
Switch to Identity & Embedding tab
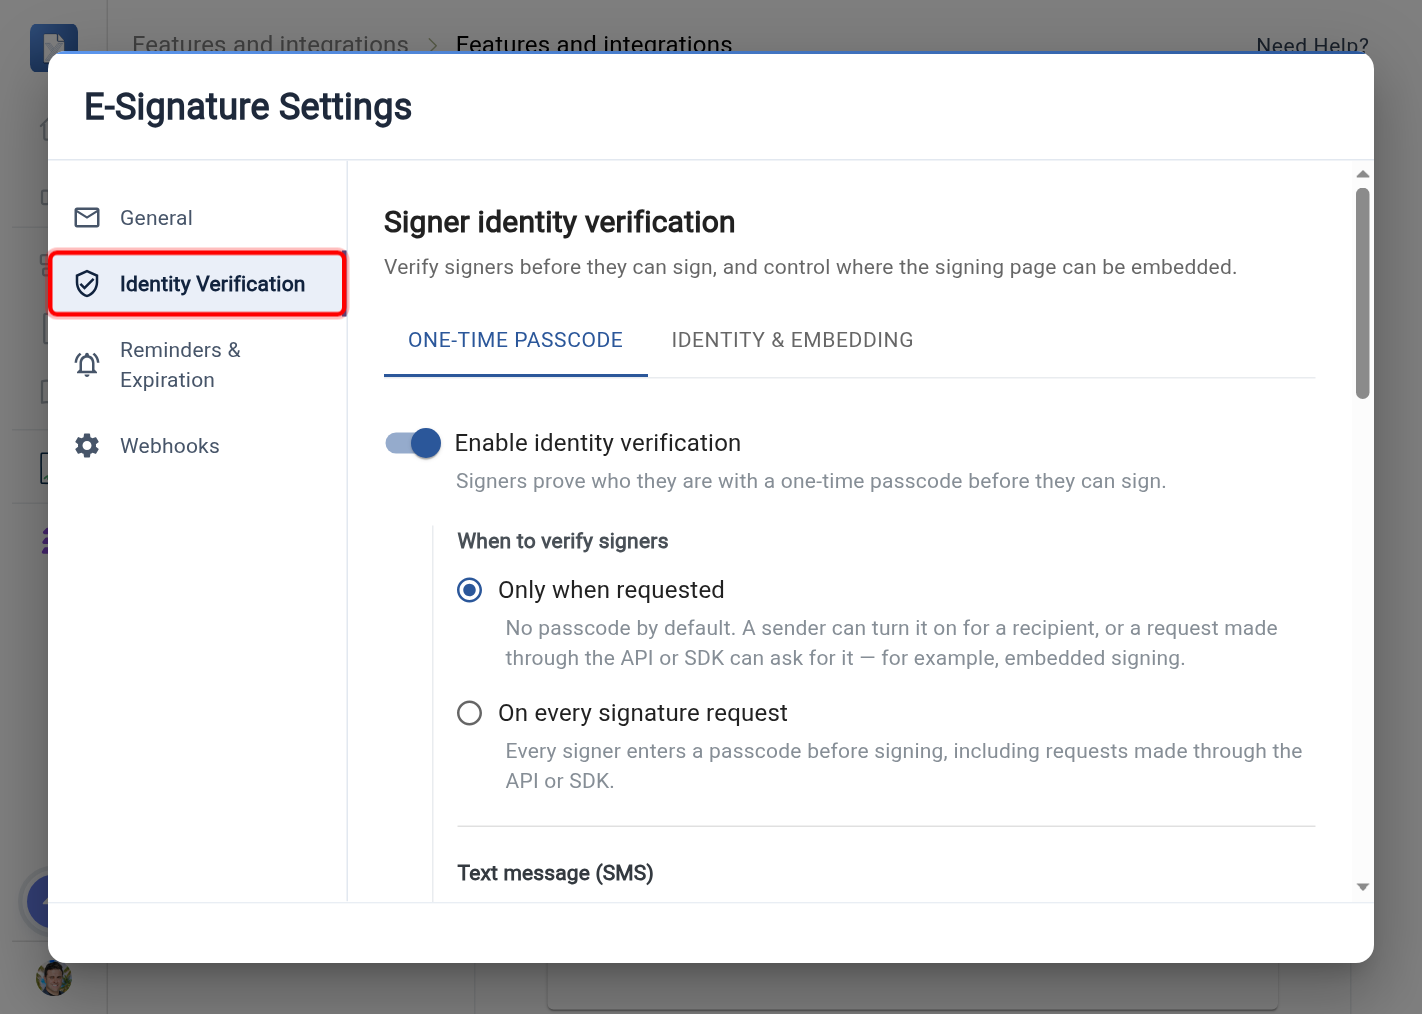(x=792, y=340)
